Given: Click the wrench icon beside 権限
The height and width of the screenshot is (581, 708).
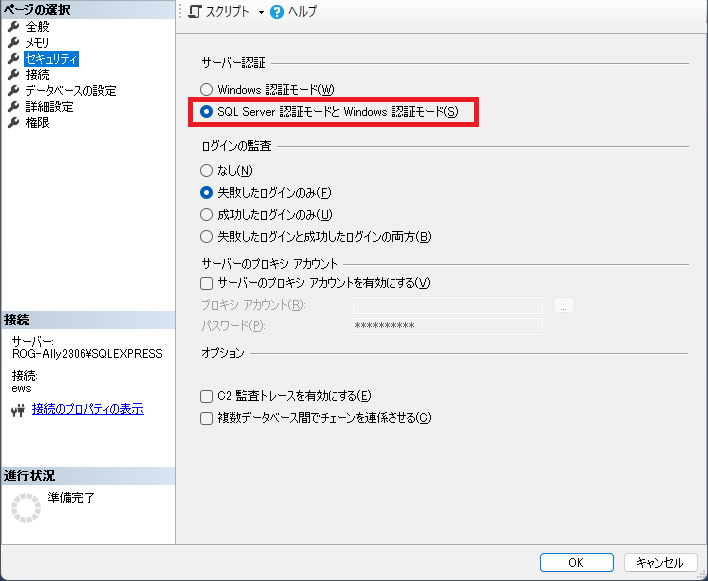Looking at the screenshot, I should pyautogui.click(x=14, y=122).
